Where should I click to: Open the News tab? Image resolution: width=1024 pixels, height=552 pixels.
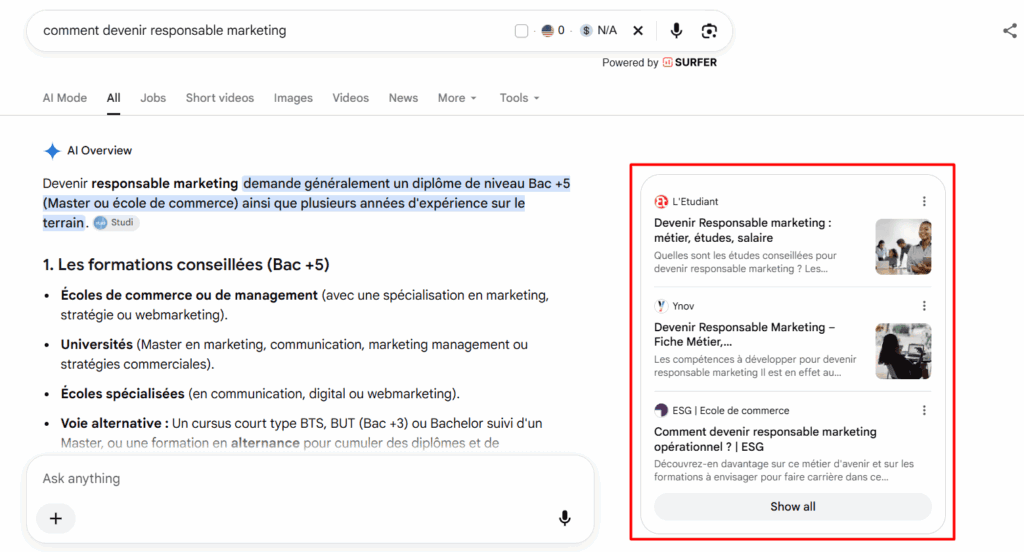pyautogui.click(x=403, y=98)
